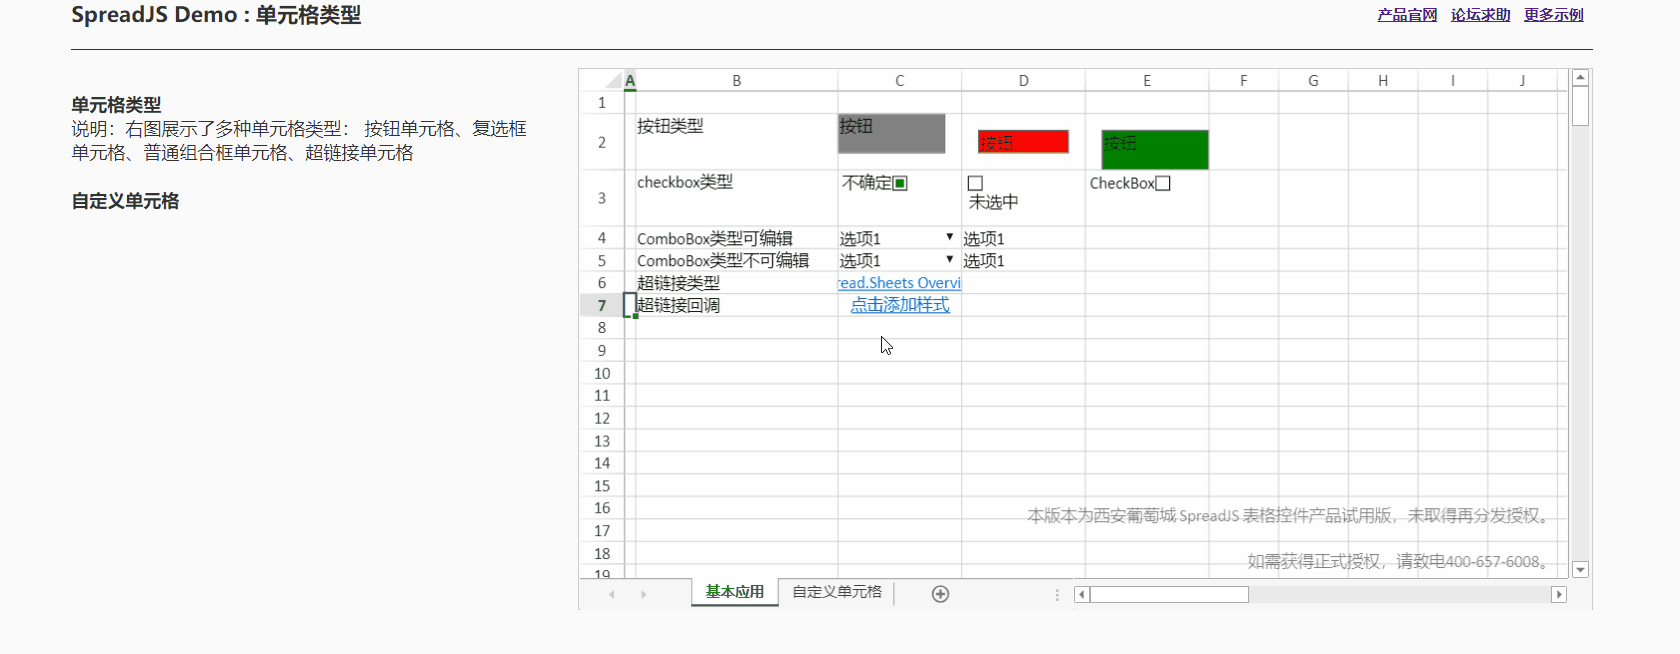Click the vertical scrollbar thumb
The height and width of the screenshot is (654, 1680).
[x=1580, y=105]
